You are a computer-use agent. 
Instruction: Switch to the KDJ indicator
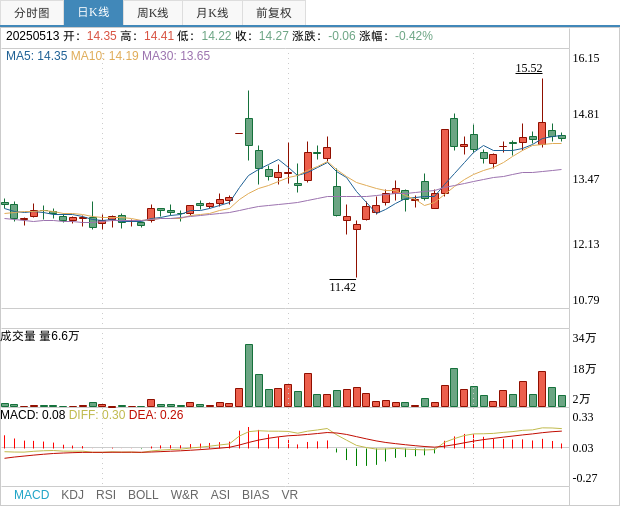click(72, 495)
